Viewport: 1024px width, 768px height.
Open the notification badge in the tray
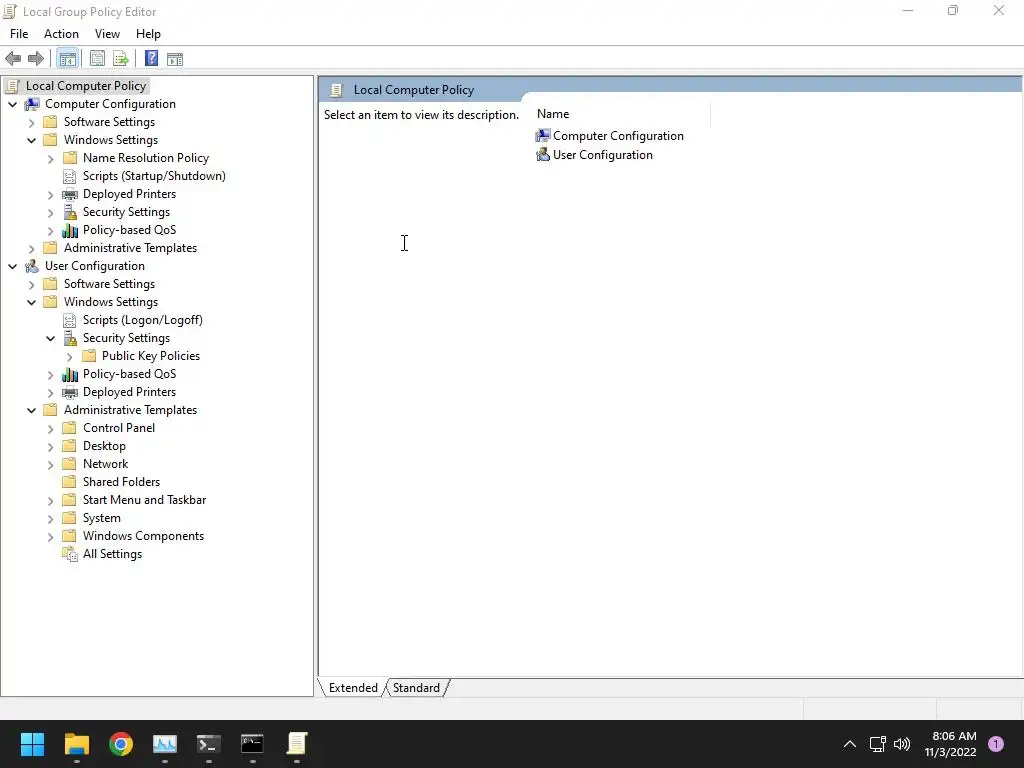click(996, 744)
